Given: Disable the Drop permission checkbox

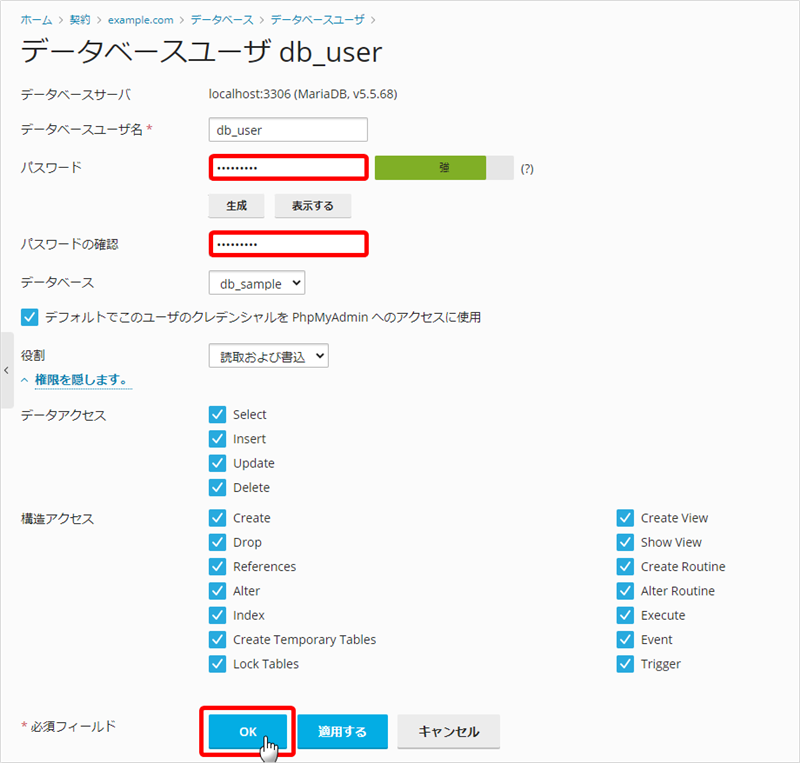Looking at the screenshot, I should click(x=217, y=542).
